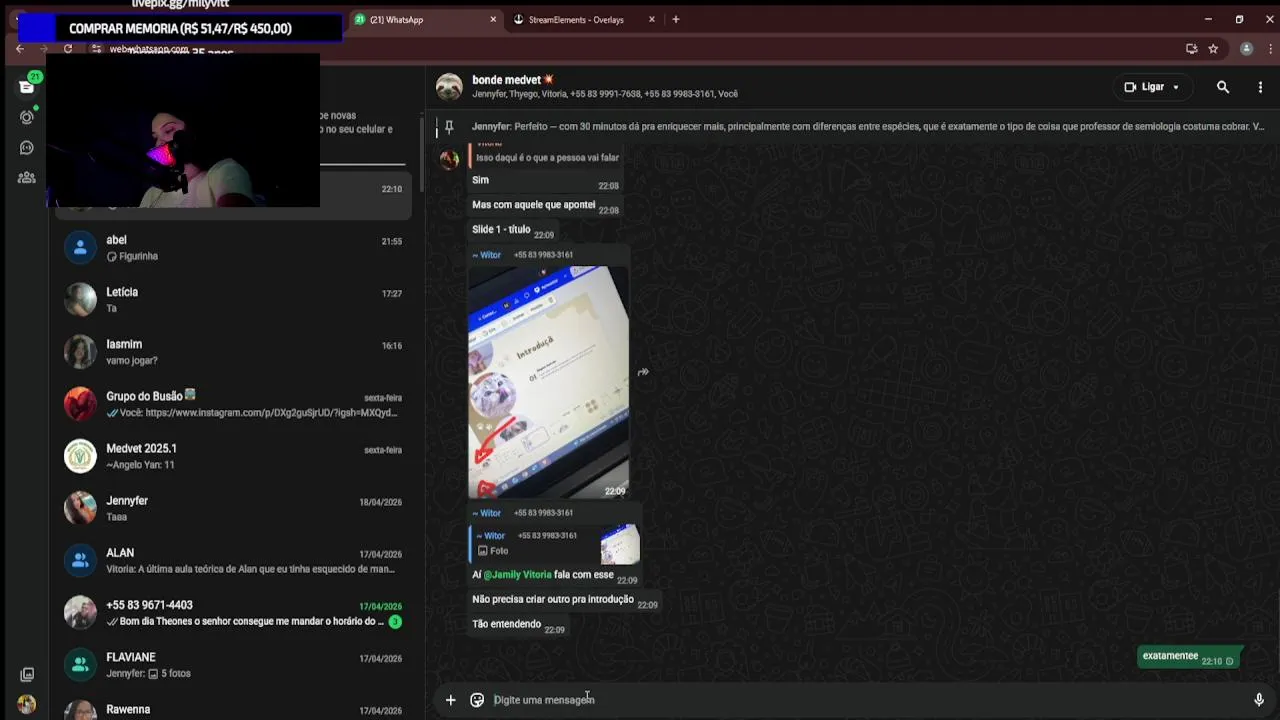Click the ~Witor sender name above photo
This screenshot has height=720, width=1280.
point(487,255)
